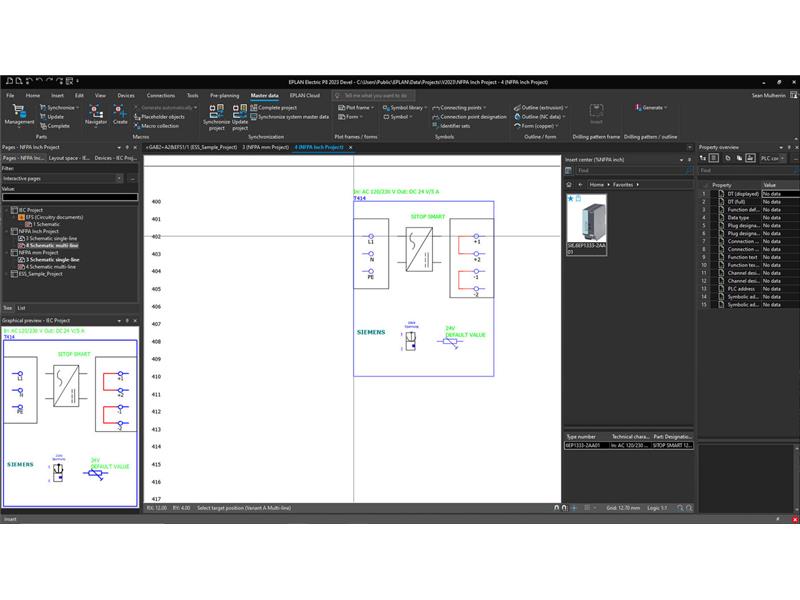Viewport: 800px width, 600px height.
Task: Click the first Property overview toolbar icon
Action: click(x=703, y=158)
